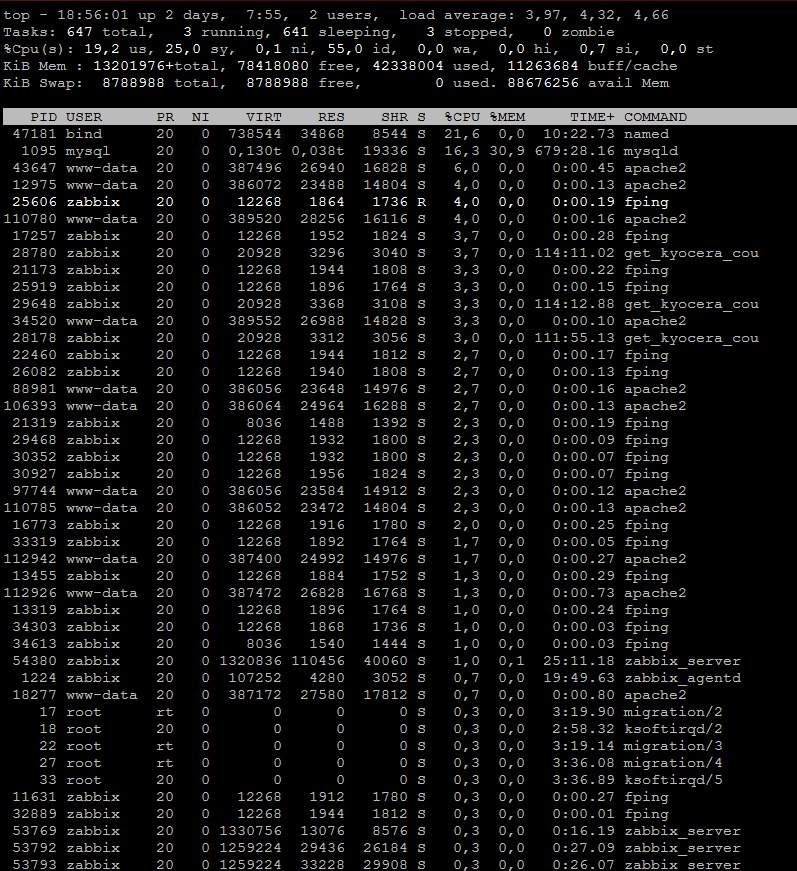Click RES value 110456
The height and width of the screenshot is (871, 797).
pyautogui.click(x=318, y=661)
